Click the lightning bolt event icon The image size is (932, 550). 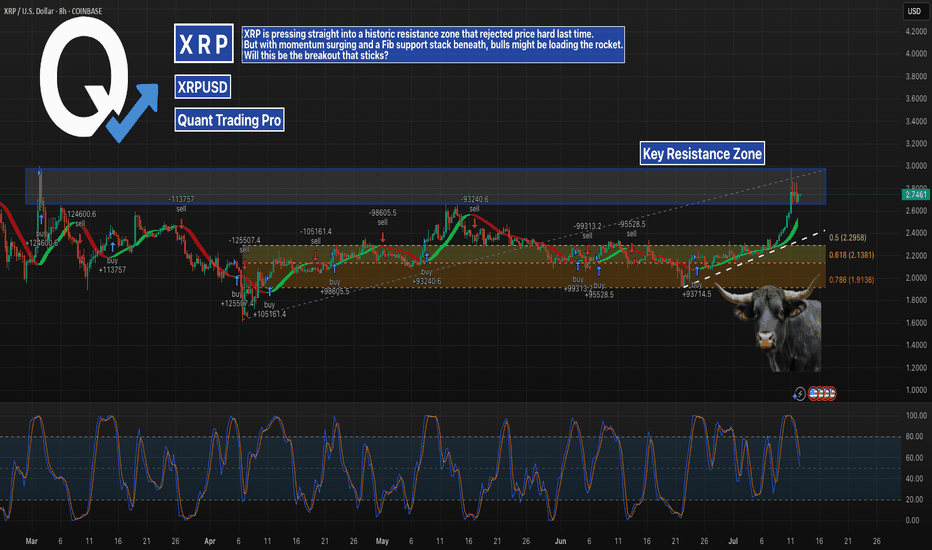(x=799, y=394)
